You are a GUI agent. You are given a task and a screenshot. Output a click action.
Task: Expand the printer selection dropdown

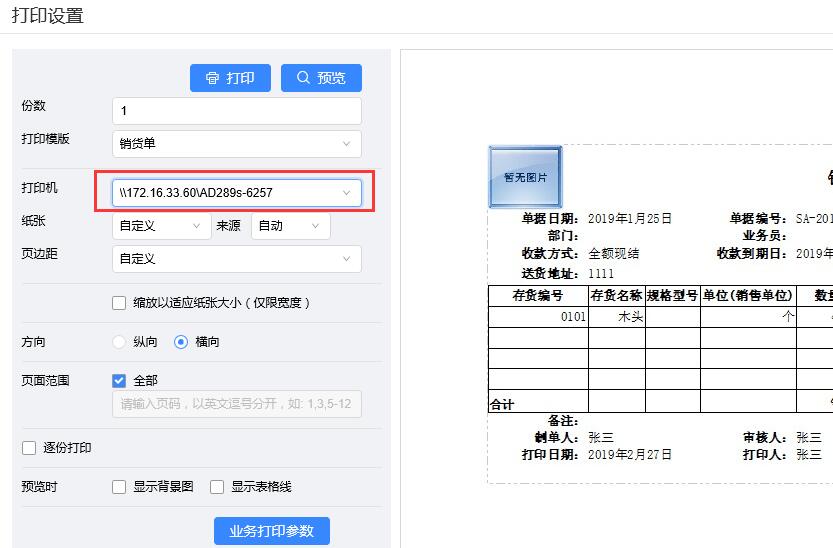coord(236,192)
